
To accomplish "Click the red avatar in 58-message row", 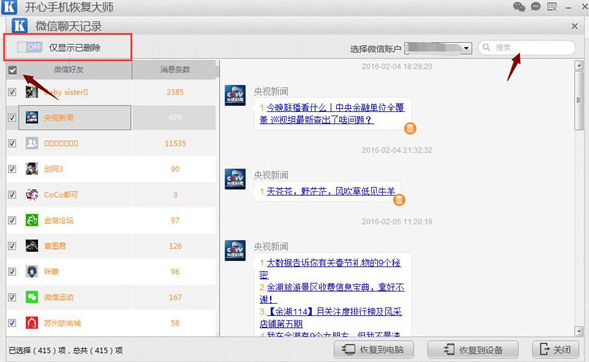I will (x=32, y=323).
